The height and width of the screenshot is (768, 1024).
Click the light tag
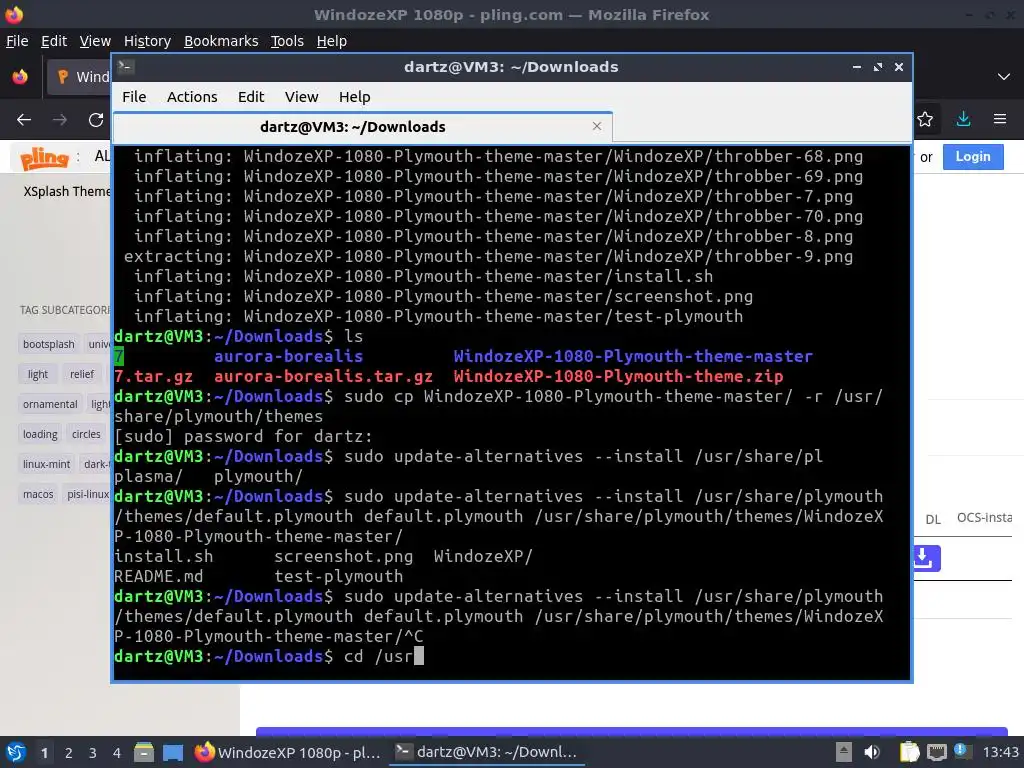coord(38,374)
